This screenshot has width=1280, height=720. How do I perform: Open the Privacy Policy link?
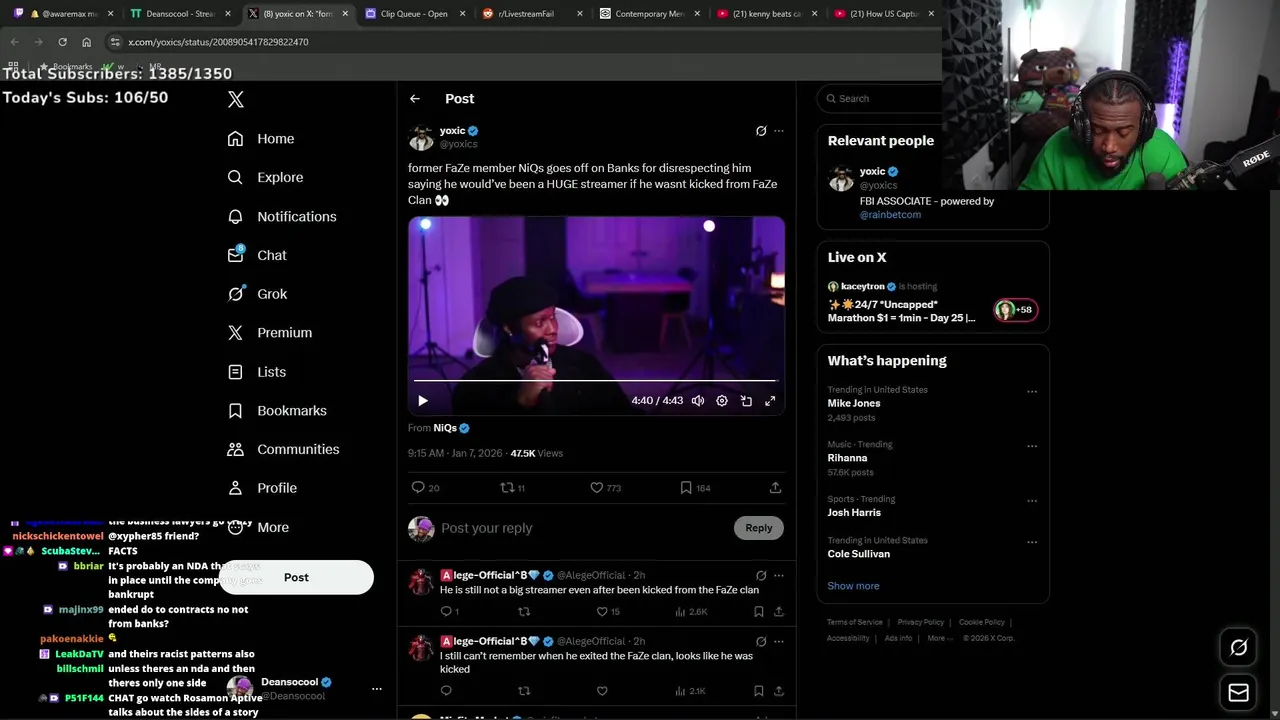click(920, 622)
